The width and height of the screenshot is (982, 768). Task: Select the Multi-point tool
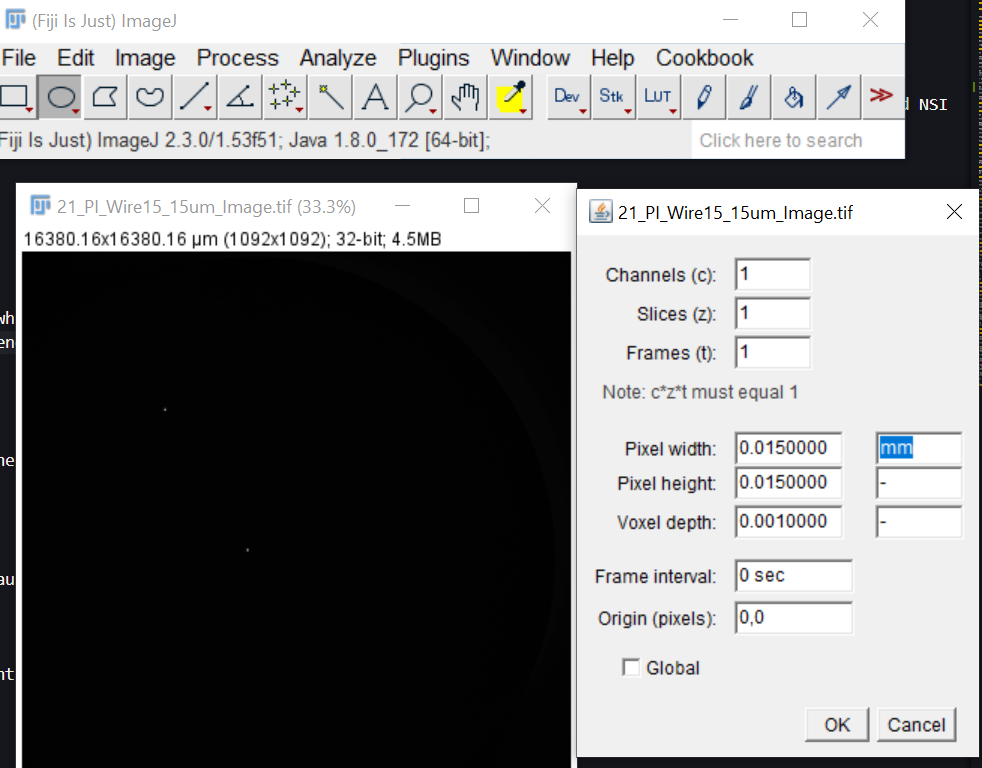click(285, 97)
